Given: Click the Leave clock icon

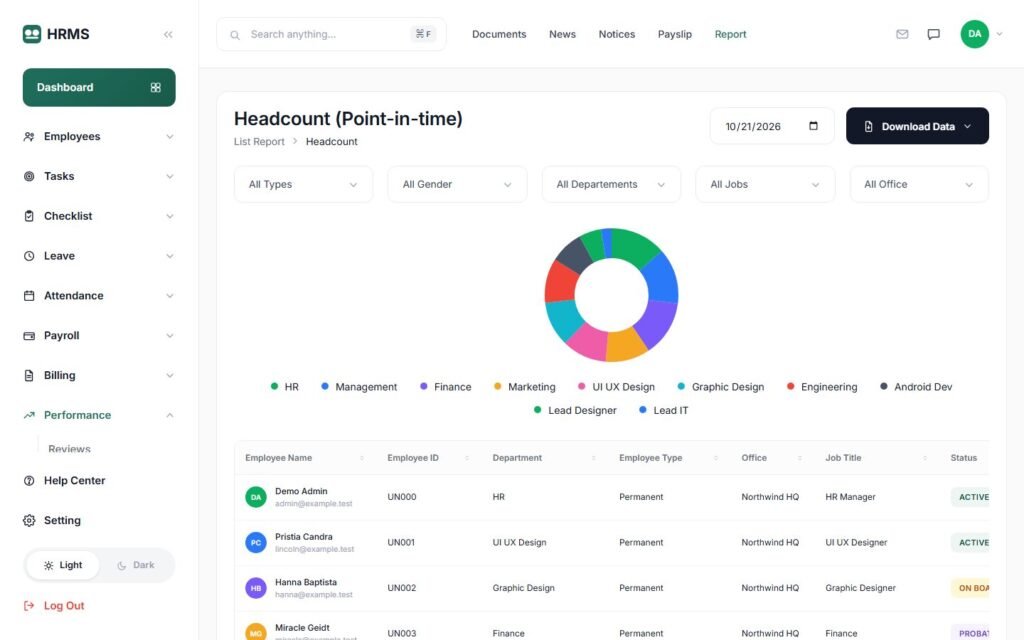Looking at the screenshot, I should tap(29, 256).
